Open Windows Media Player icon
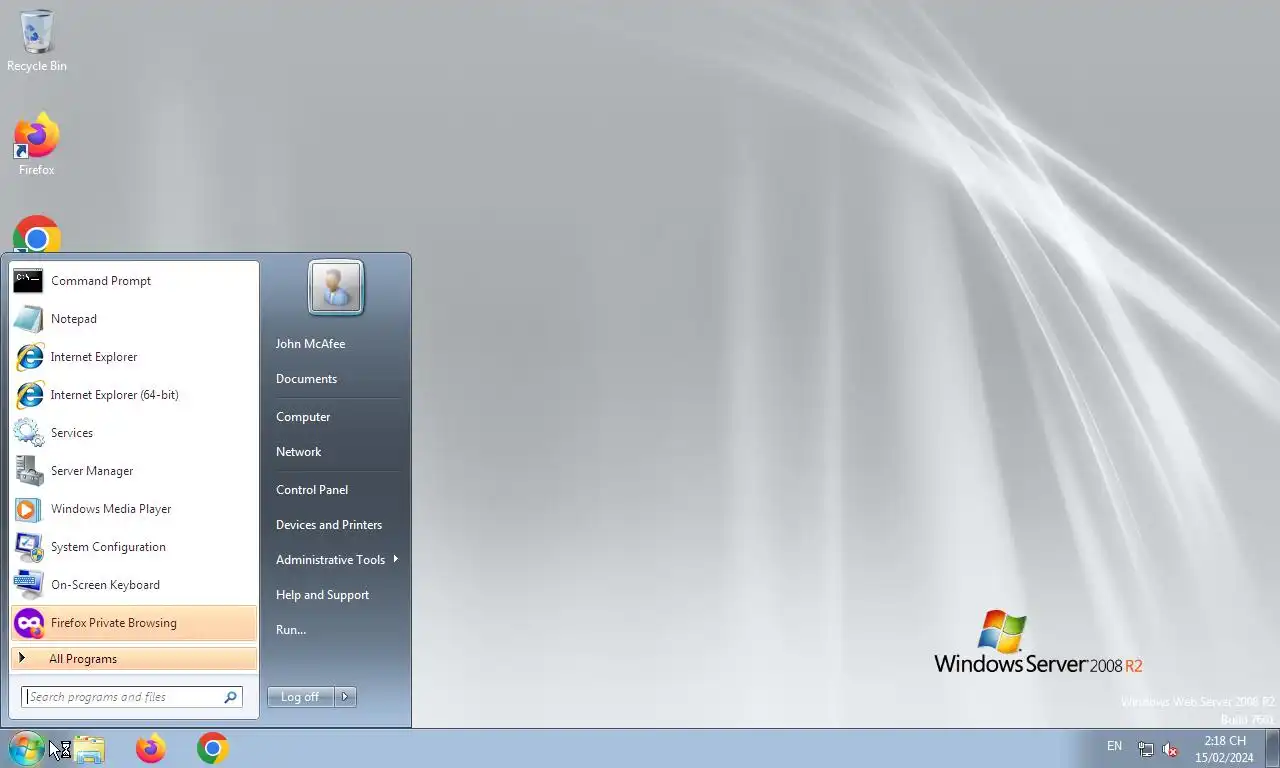Screen dimensions: 1280x768 [28, 509]
